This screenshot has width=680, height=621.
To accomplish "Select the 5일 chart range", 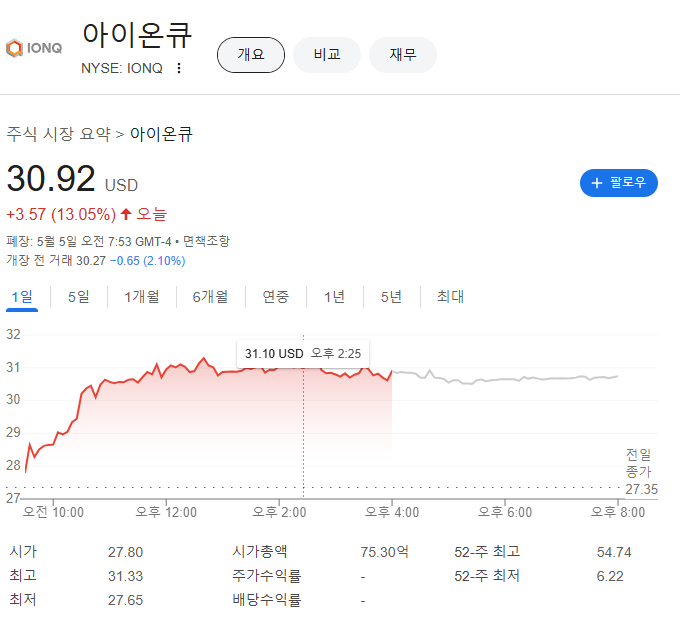I will point(78,297).
